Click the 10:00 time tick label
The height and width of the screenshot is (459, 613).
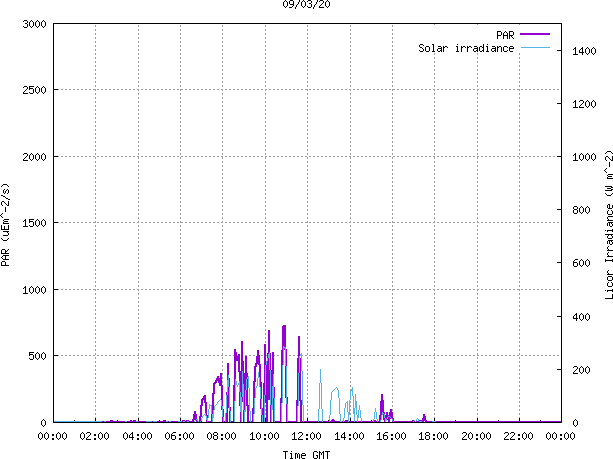[264, 436]
